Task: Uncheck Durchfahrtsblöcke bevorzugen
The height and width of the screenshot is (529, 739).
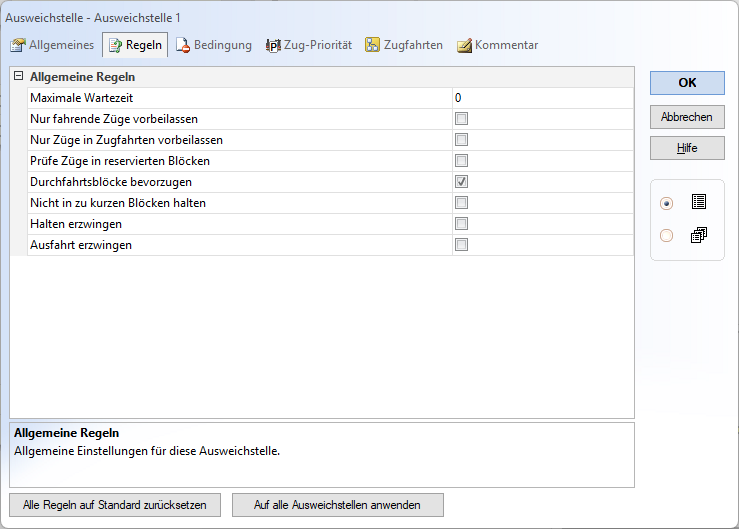Action: 461,182
